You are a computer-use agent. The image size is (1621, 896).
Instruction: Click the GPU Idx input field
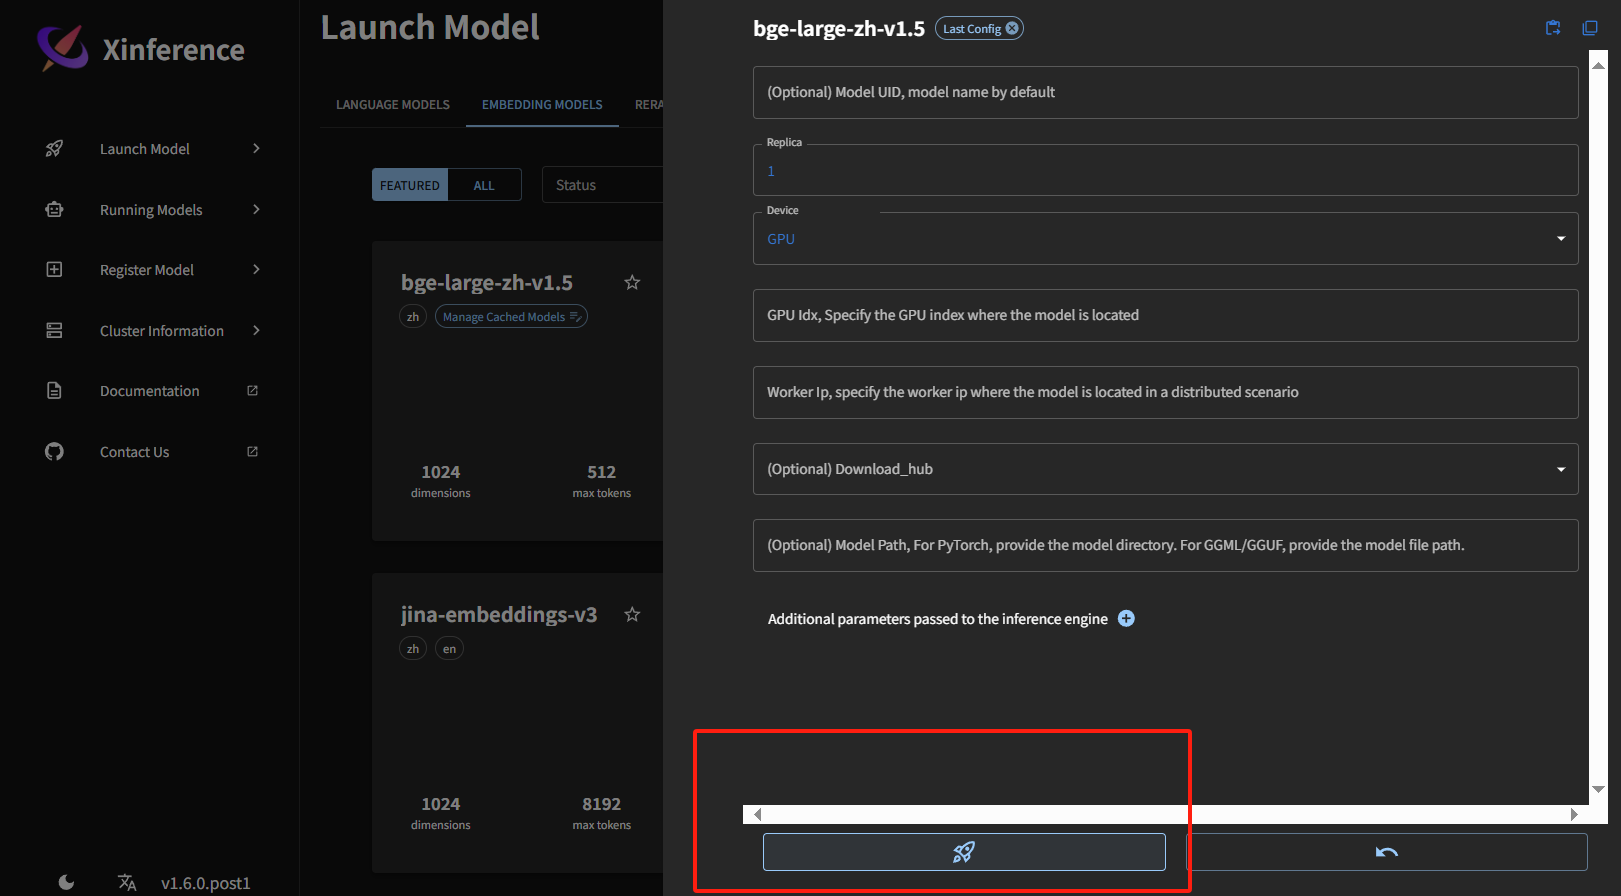tap(1165, 315)
